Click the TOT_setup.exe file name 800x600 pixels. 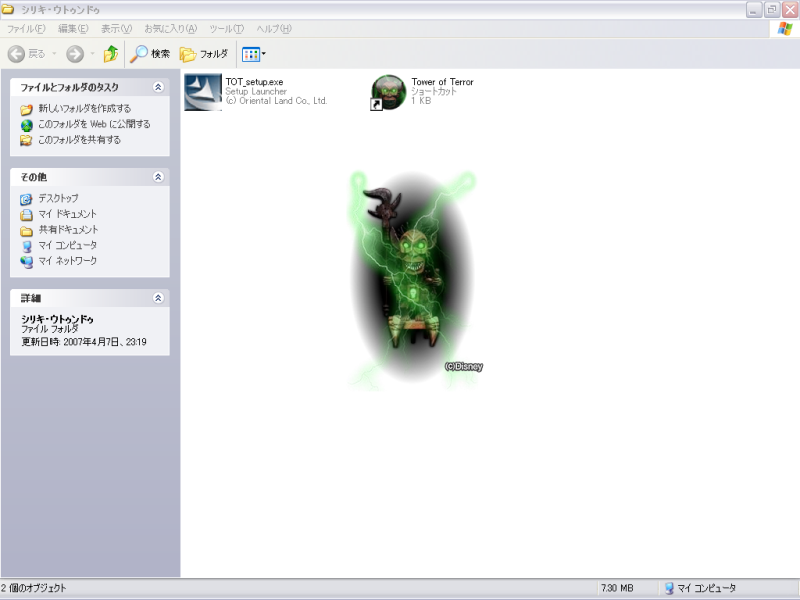[254, 82]
